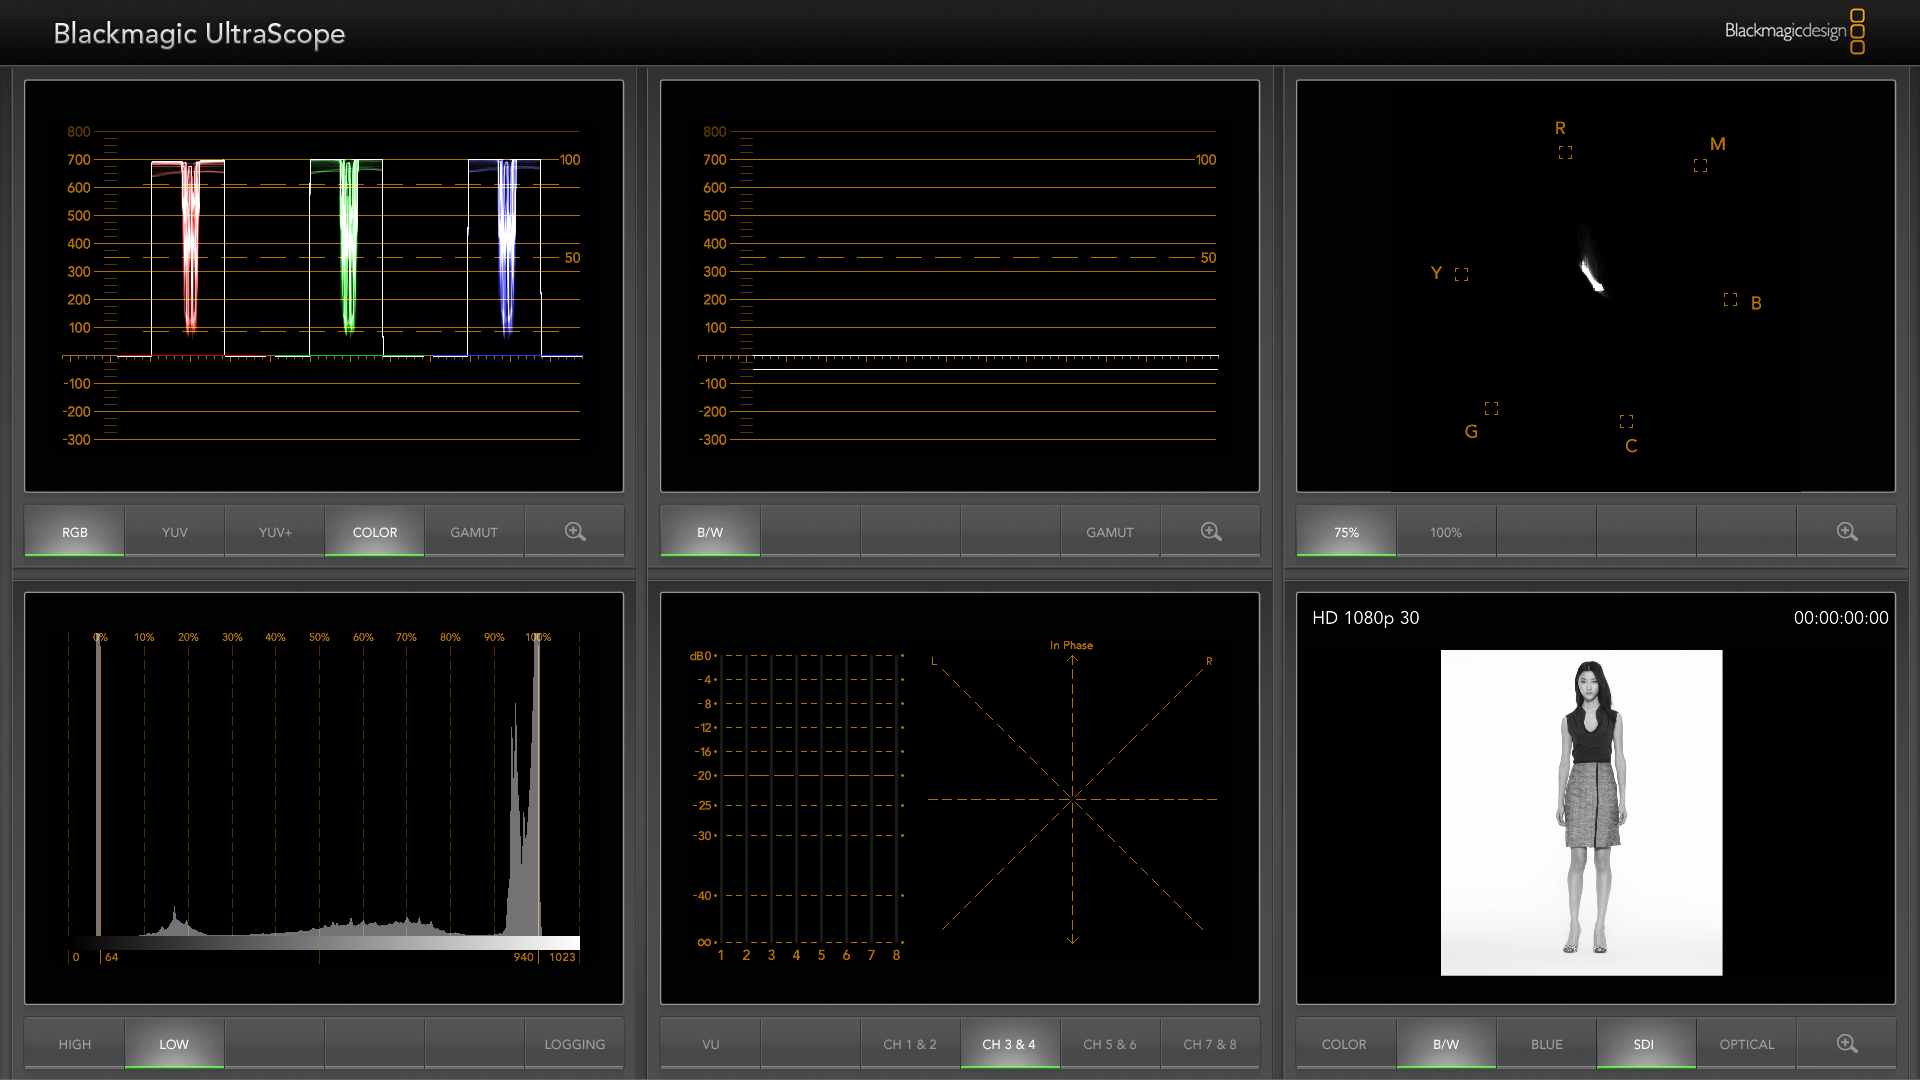Open the Blackmagicdesign logo
Screen dimensions: 1920x1080
(x=1794, y=31)
